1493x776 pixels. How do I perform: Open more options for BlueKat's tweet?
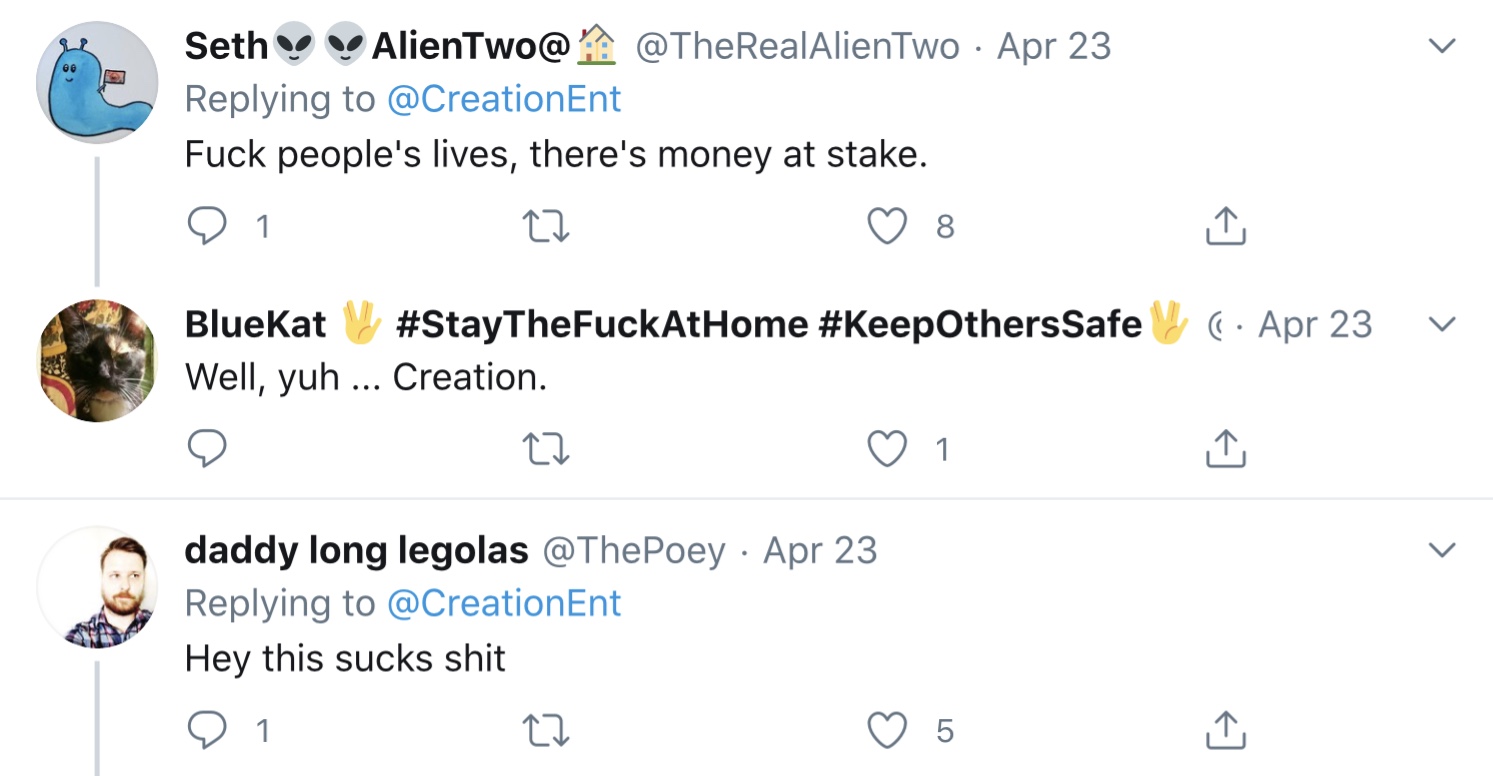(x=1440, y=324)
